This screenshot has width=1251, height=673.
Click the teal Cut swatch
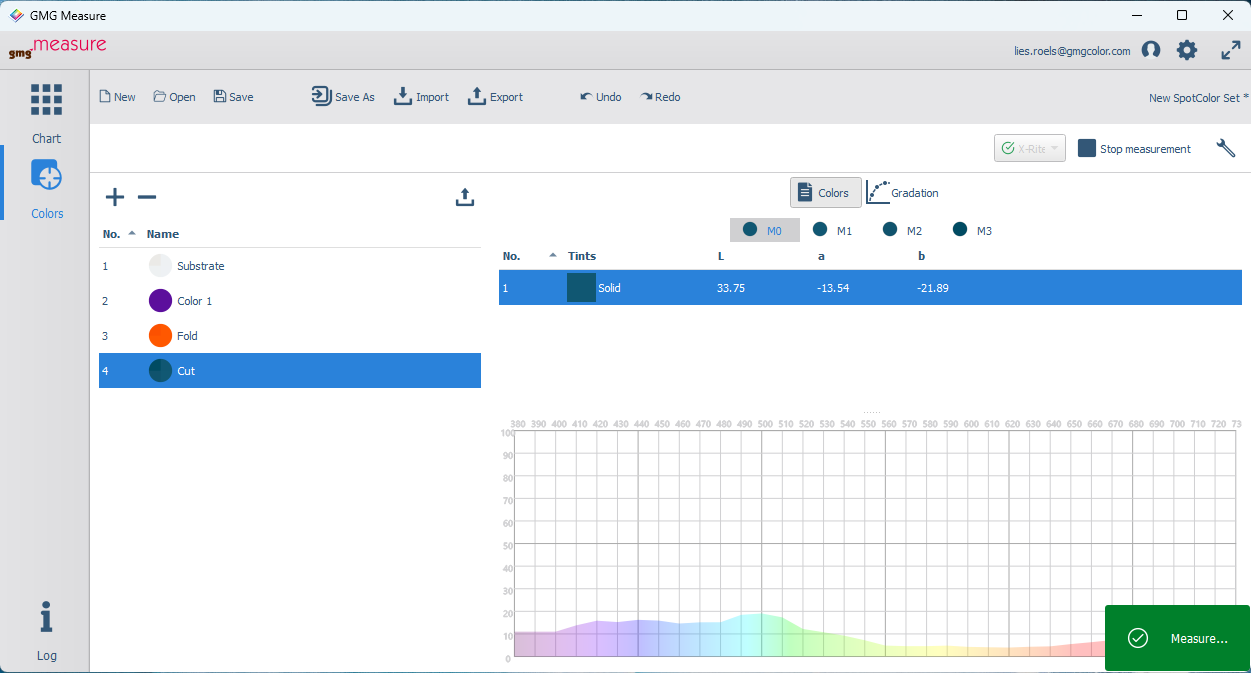[160, 371]
